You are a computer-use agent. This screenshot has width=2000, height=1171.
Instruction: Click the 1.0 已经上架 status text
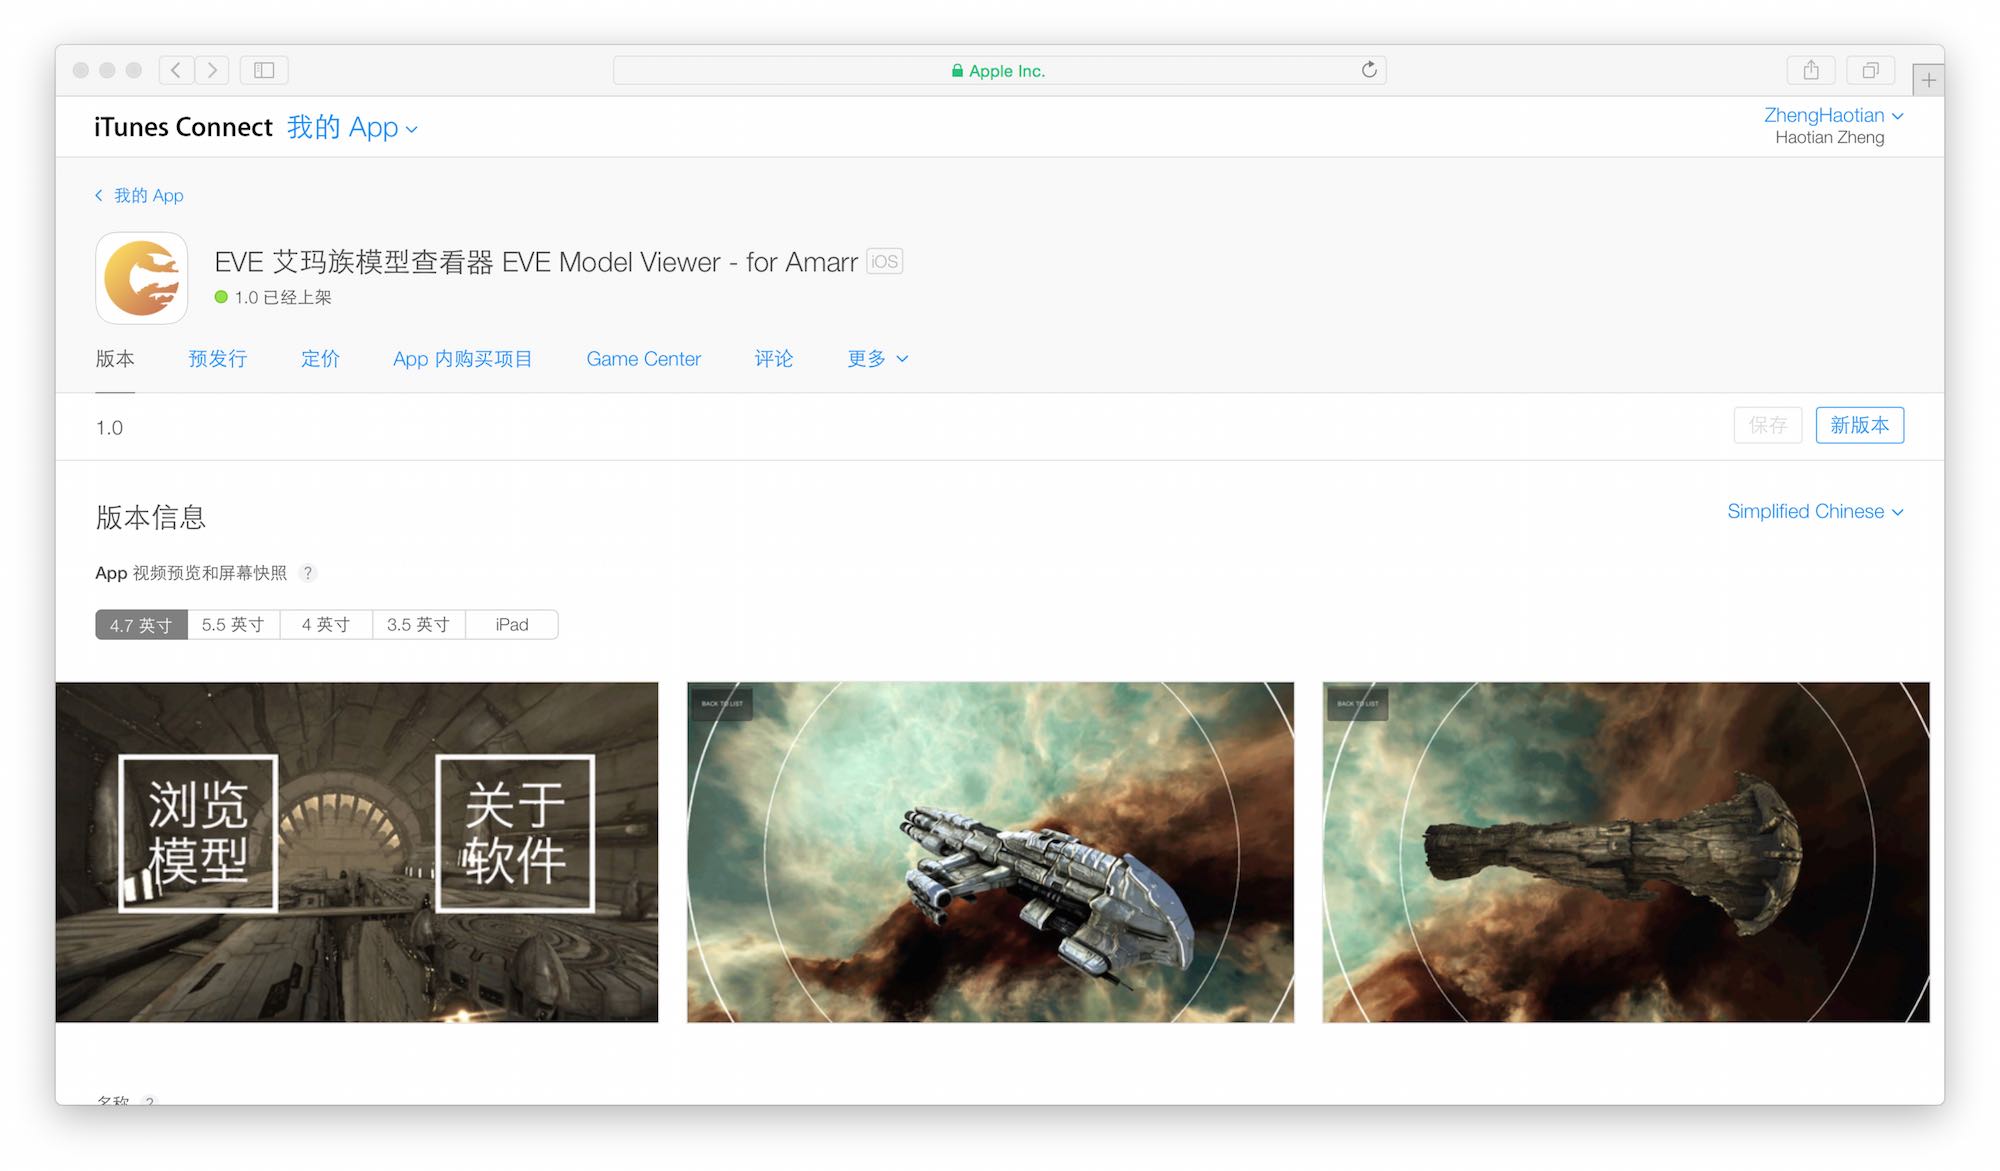coord(282,298)
